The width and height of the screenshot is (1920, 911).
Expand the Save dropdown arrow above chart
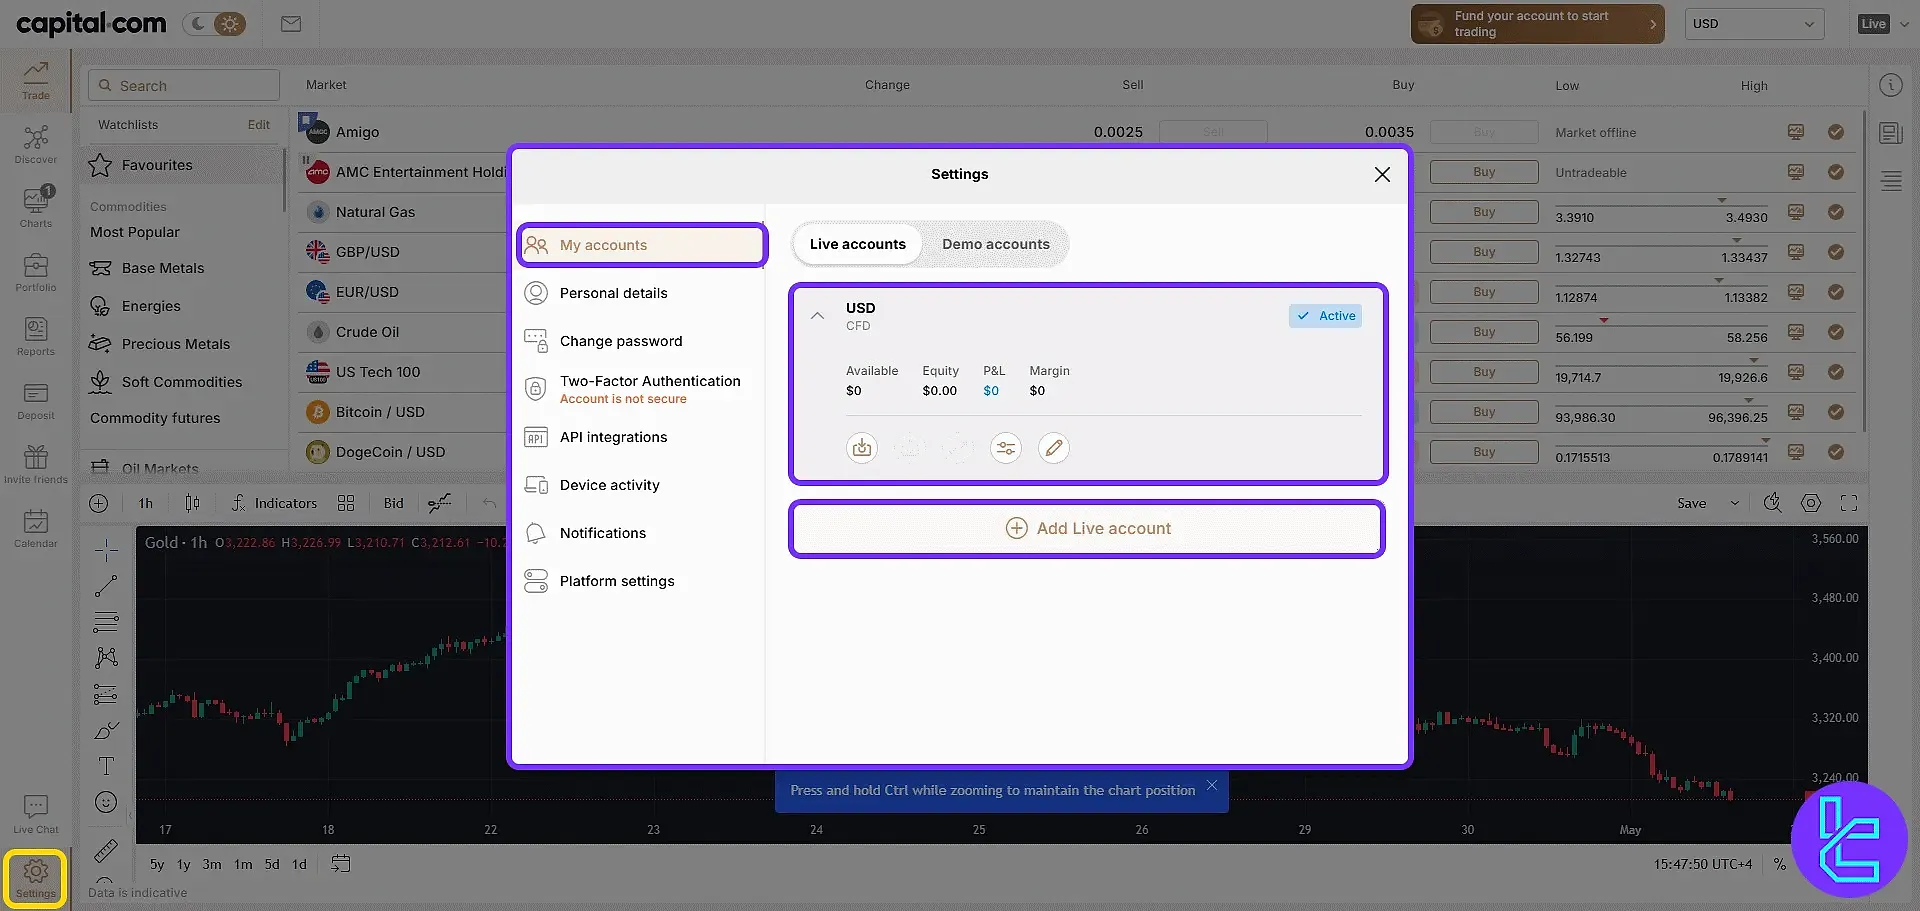[1734, 503]
